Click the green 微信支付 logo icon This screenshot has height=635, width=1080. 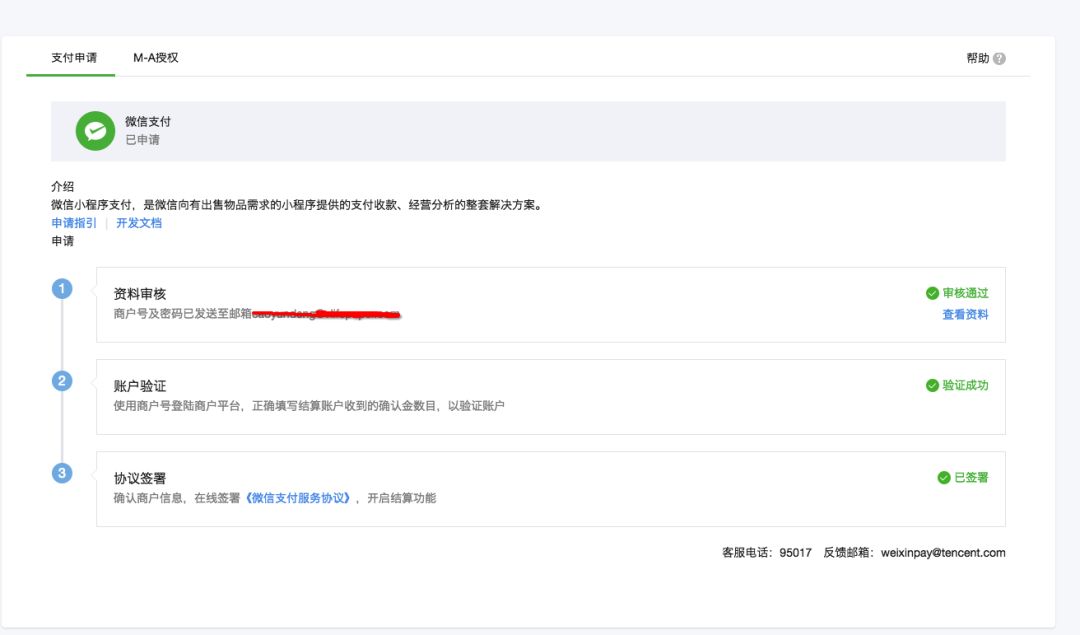(x=95, y=131)
